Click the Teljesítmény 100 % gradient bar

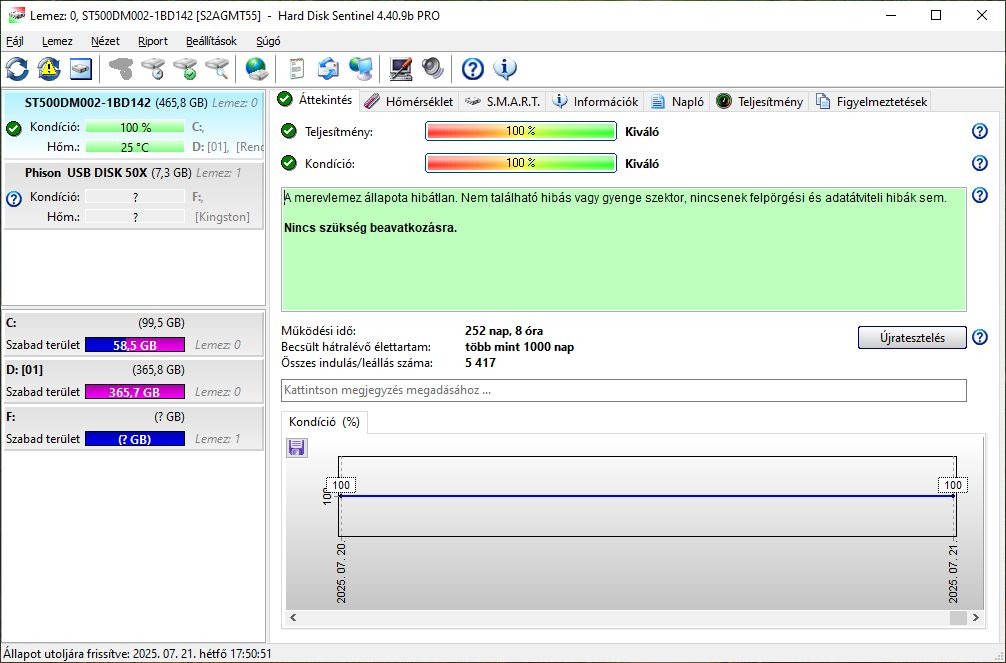click(x=520, y=131)
